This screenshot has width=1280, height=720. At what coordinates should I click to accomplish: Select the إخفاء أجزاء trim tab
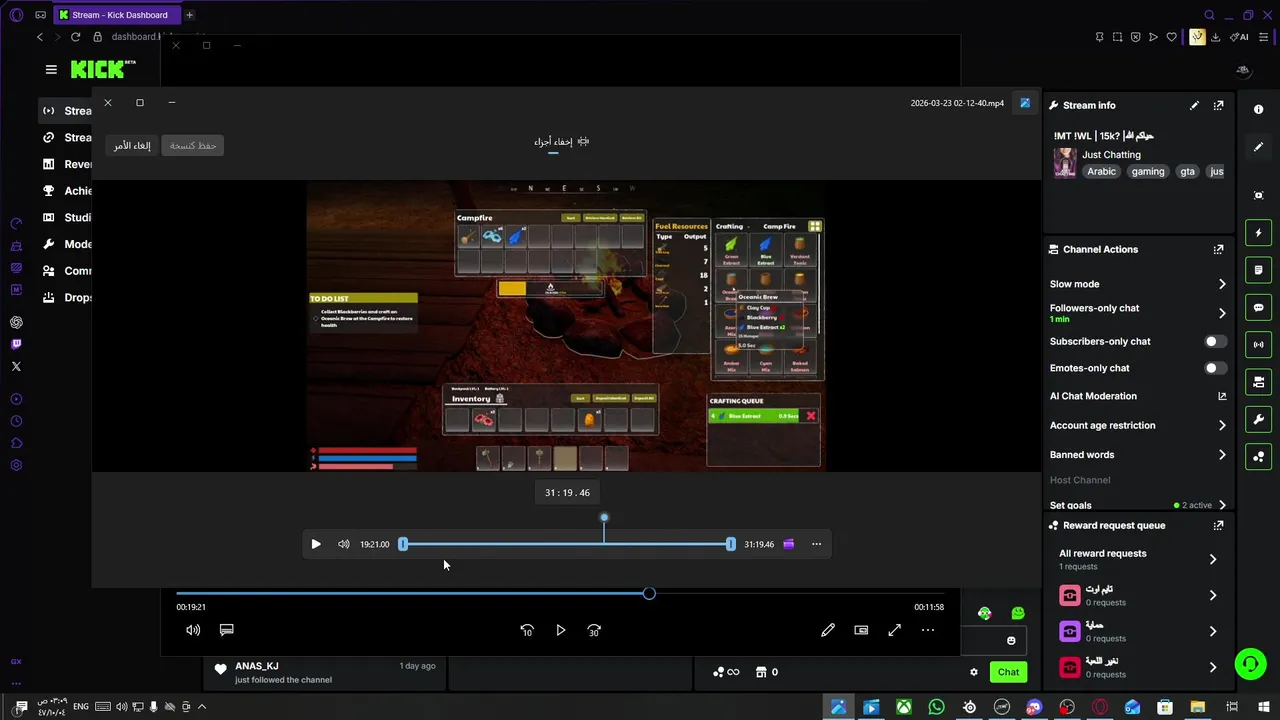pos(561,142)
